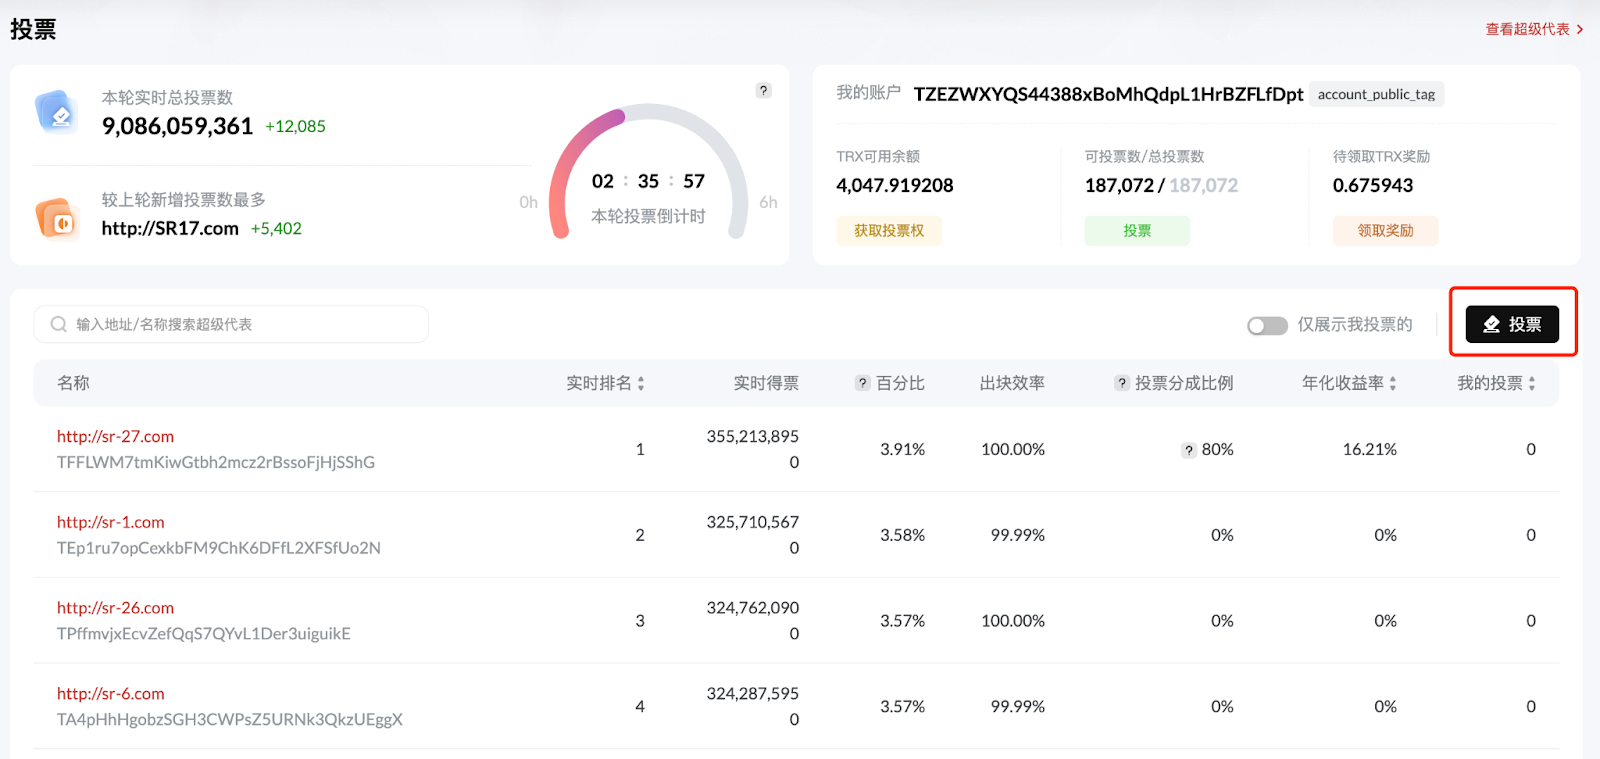Click 16.21% annual yield cell
Image resolution: width=1600 pixels, height=759 pixels.
(1370, 450)
